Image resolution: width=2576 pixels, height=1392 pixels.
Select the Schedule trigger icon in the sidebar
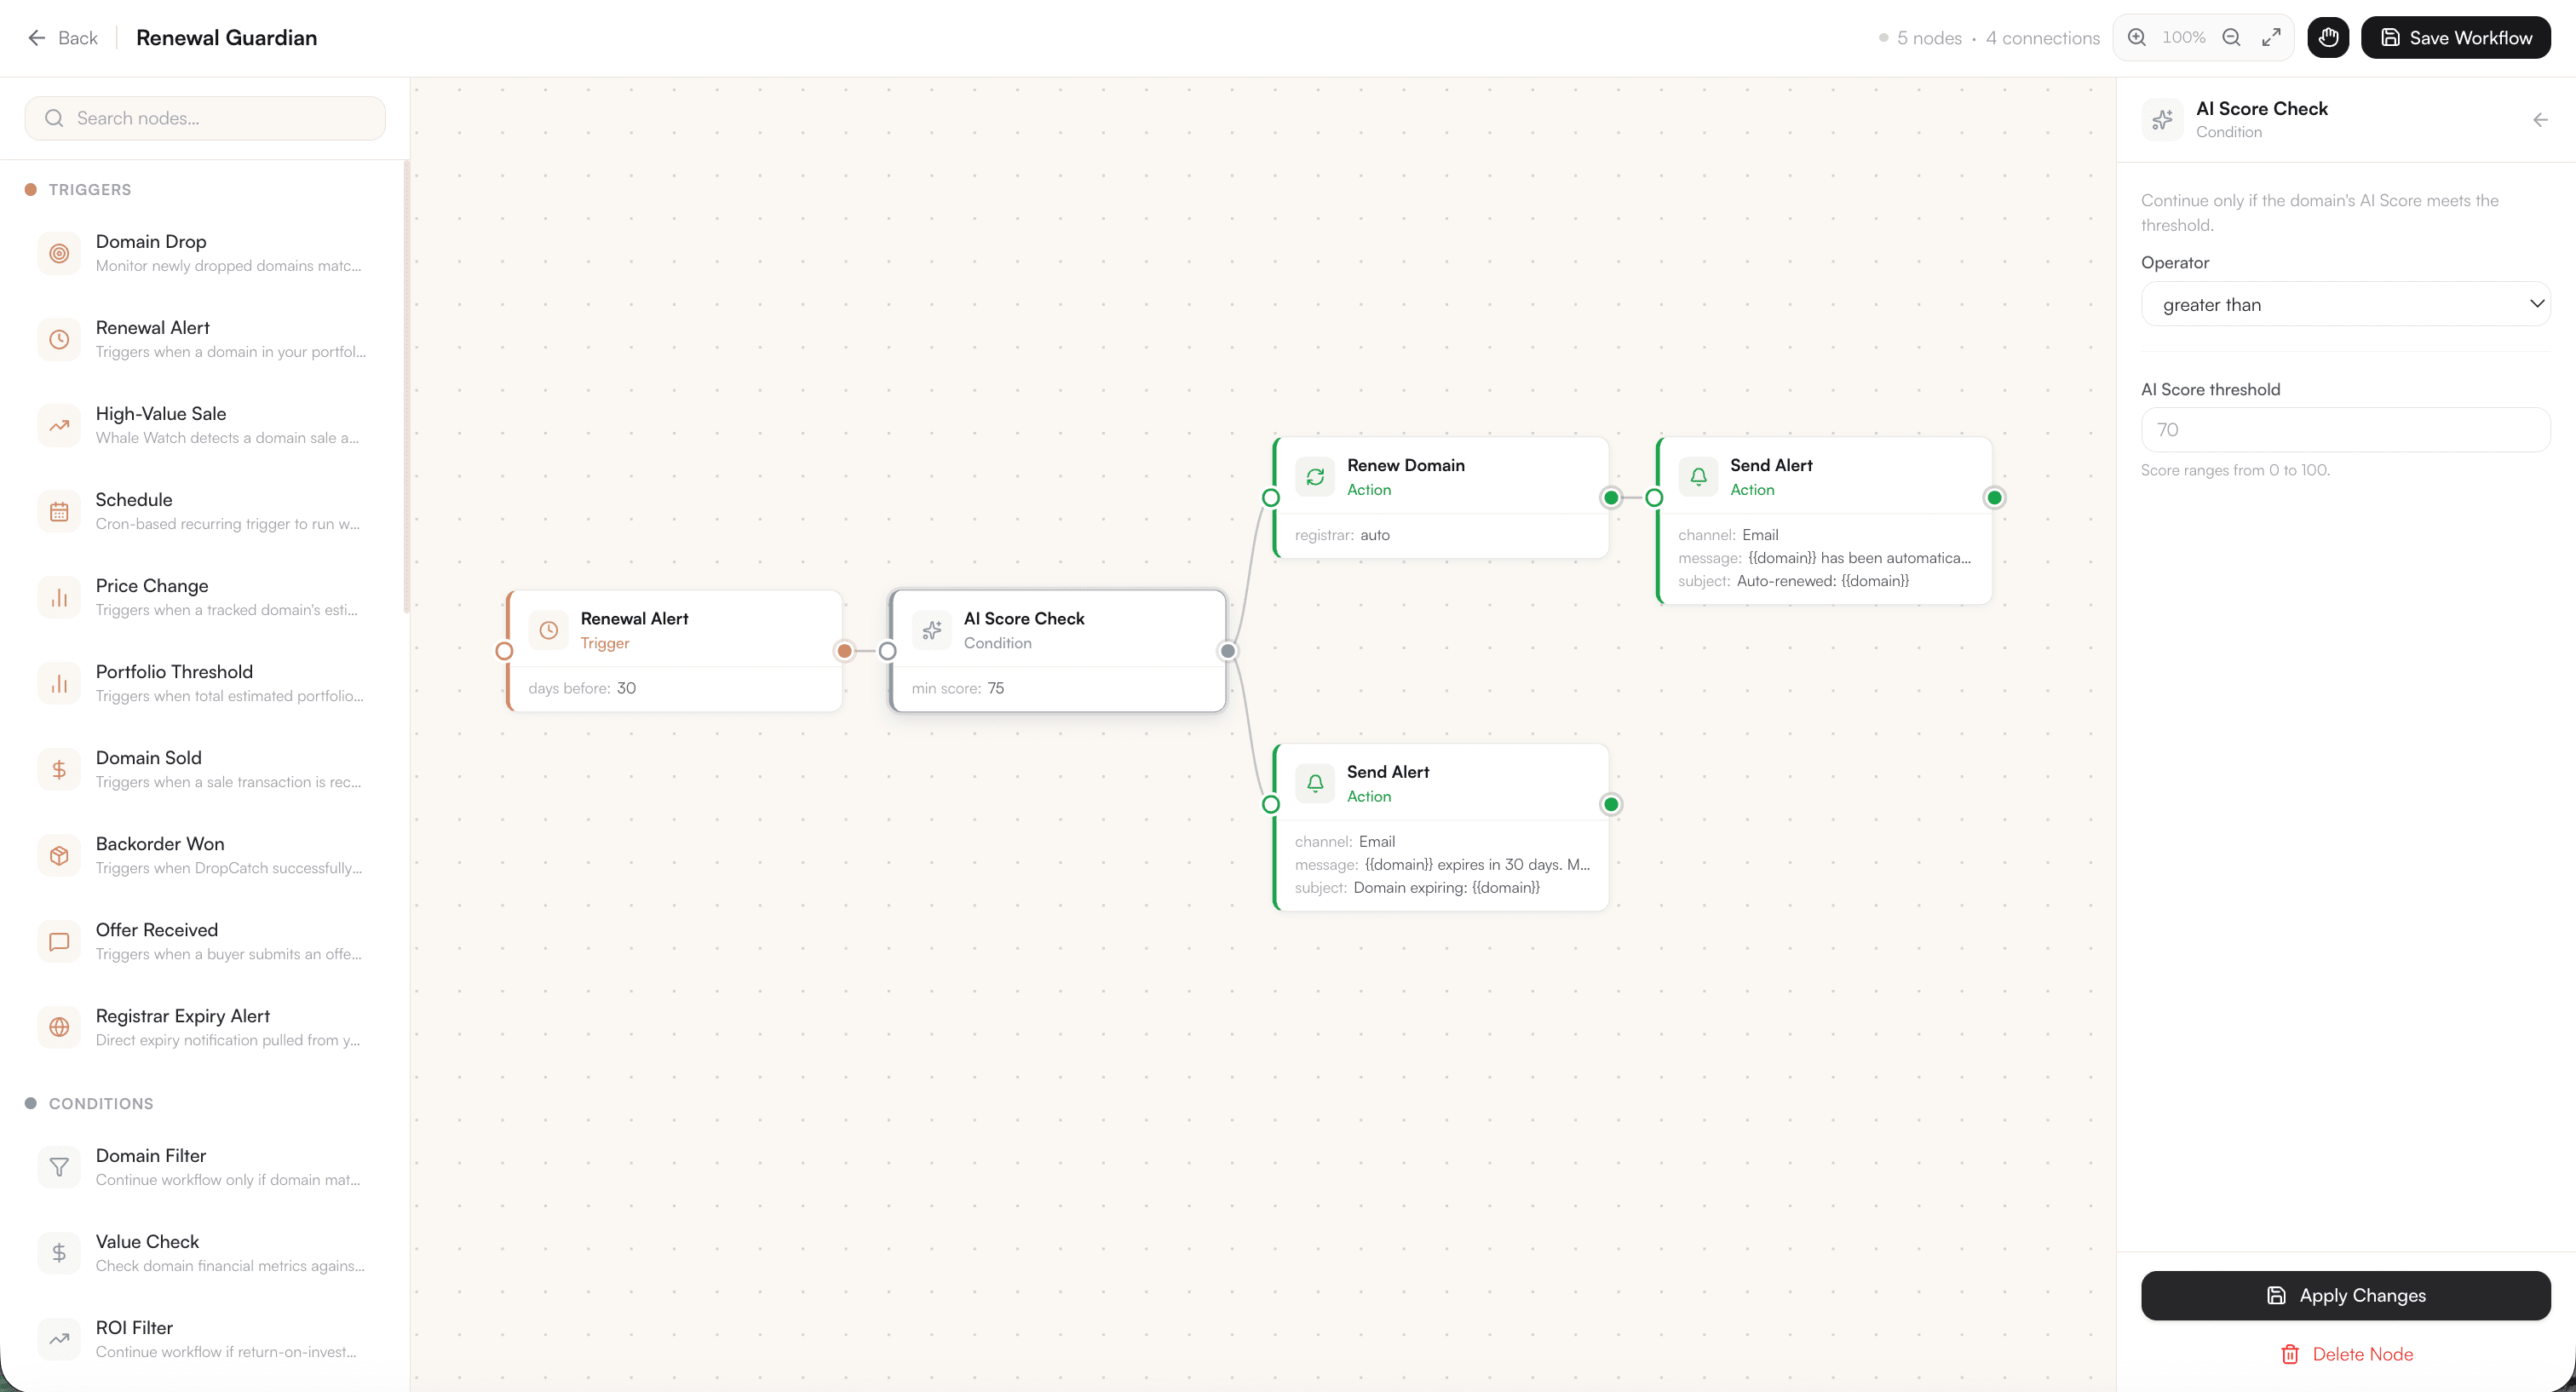(x=59, y=511)
